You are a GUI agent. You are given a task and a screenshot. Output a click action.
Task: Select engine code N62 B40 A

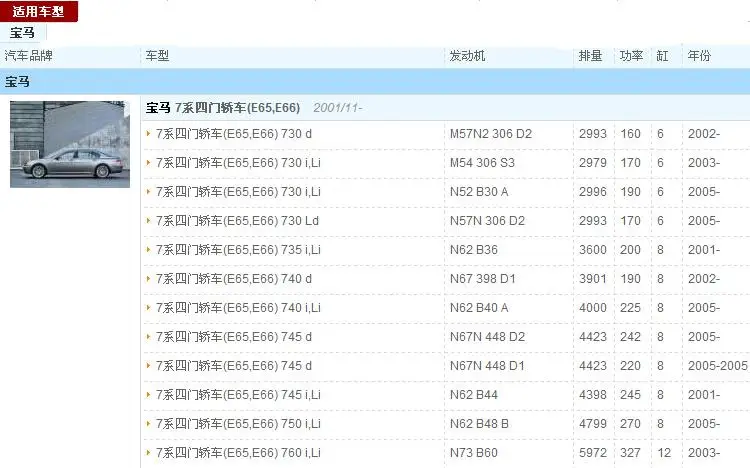[x=479, y=307]
